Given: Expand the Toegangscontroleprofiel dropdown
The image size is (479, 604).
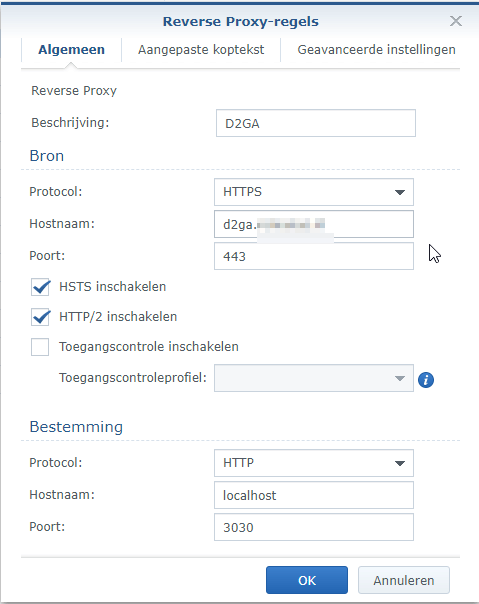Looking at the screenshot, I should pyautogui.click(x=314, y=378).
